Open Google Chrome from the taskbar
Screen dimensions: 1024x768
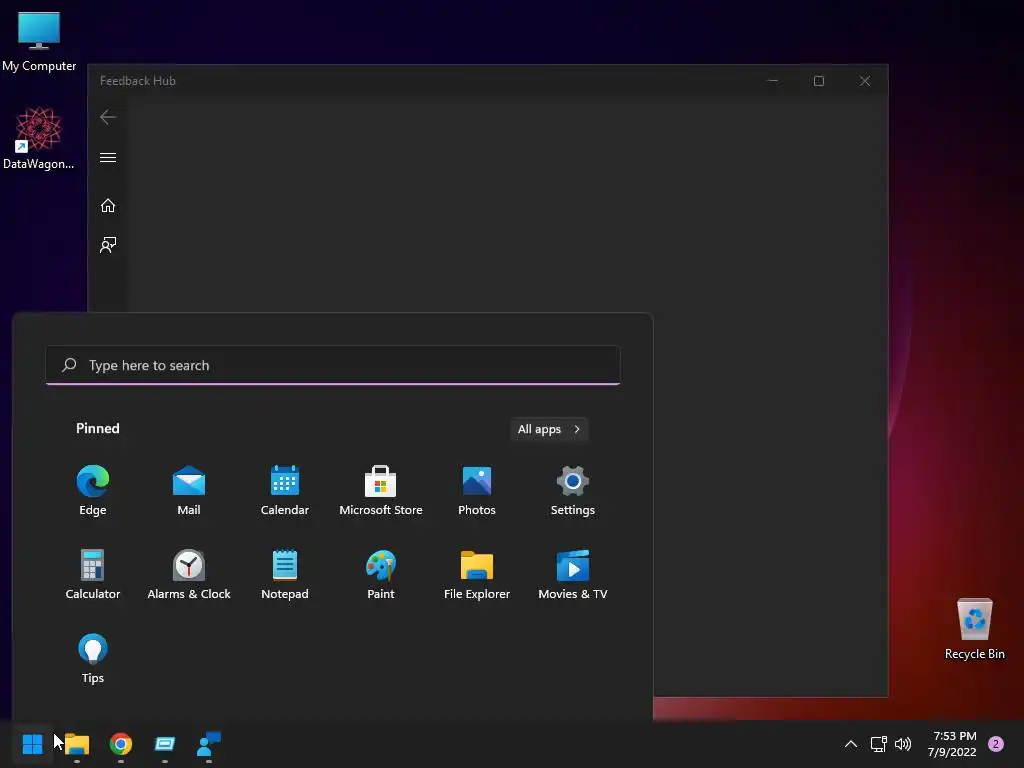121,744
